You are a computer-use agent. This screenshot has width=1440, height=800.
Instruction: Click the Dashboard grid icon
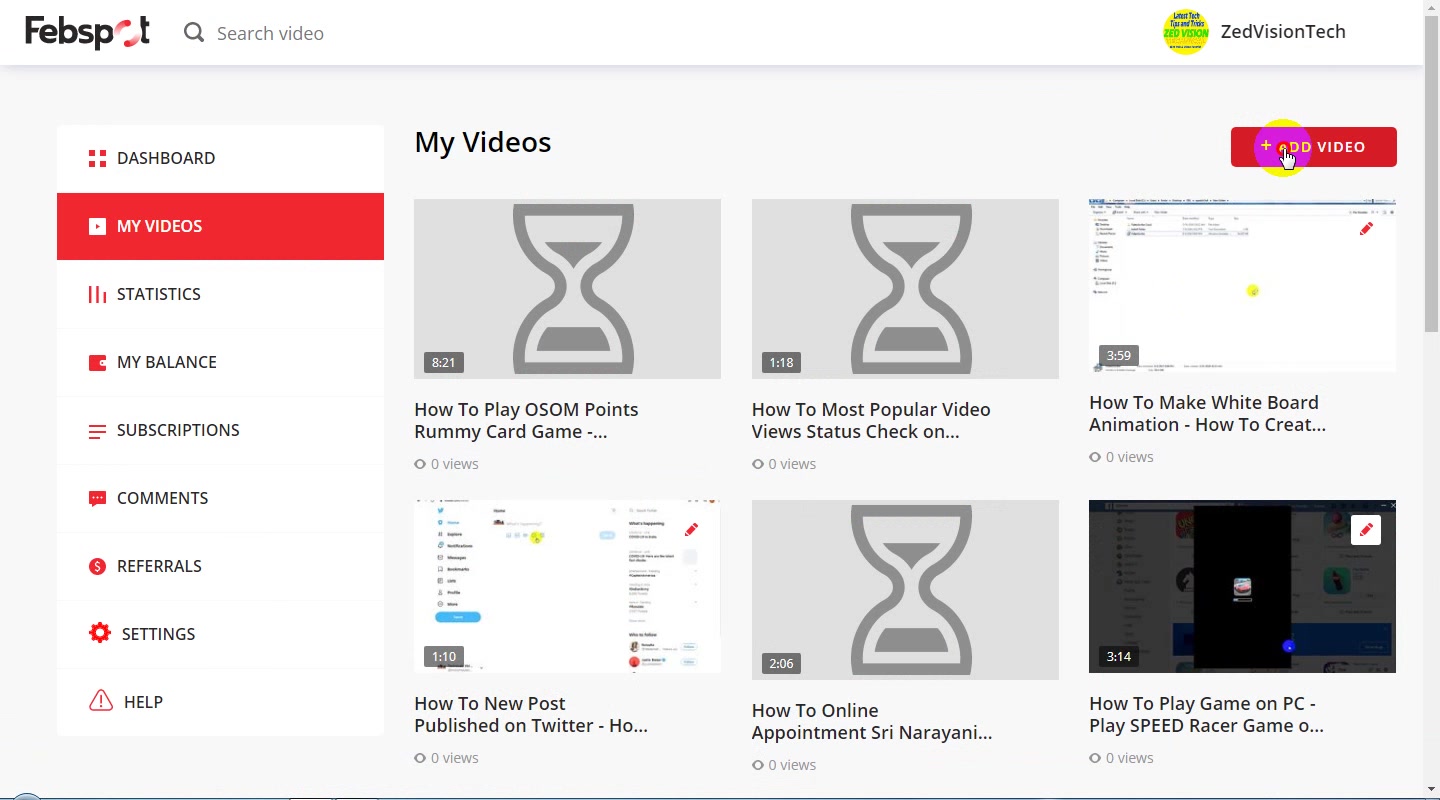pos(97,158)
